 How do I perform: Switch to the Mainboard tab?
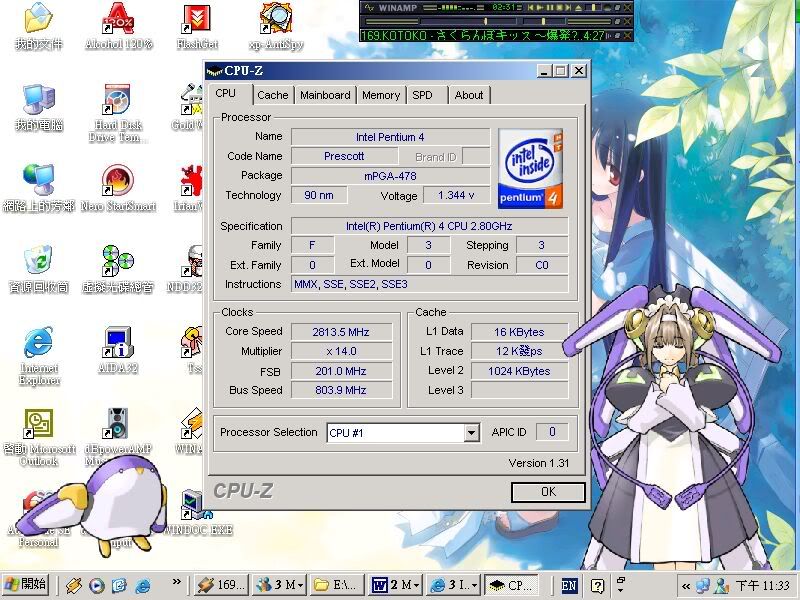coord(325,95)
